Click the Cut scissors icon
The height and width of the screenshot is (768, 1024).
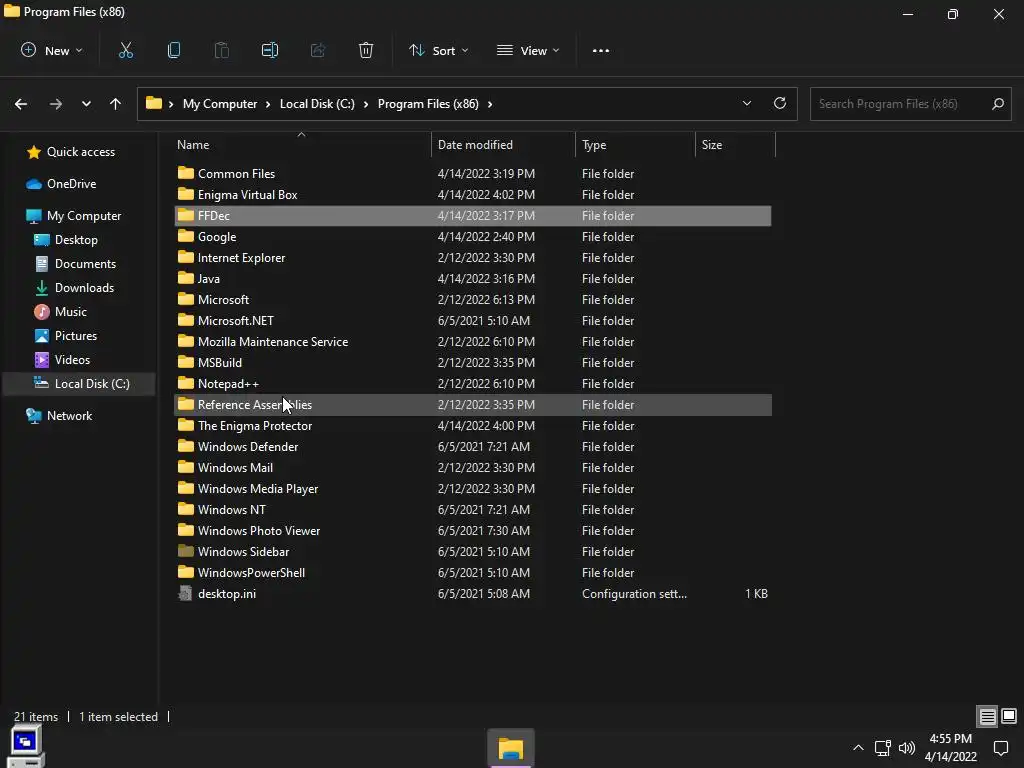tap(125, 50)
